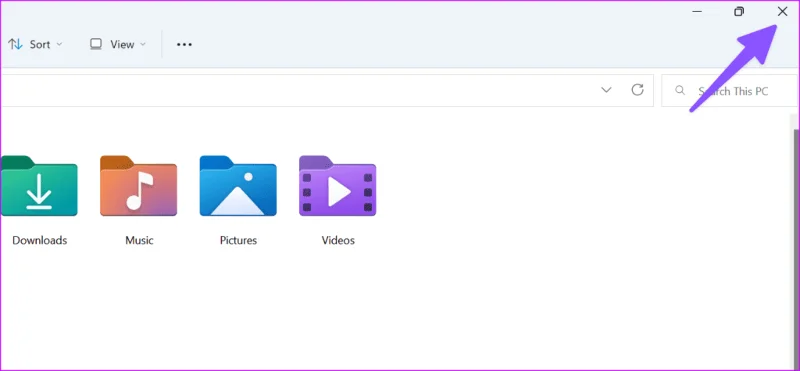Open the See more three-dots menu
The height and width of the screenshot is (371, 800).
tap(184, 44)
